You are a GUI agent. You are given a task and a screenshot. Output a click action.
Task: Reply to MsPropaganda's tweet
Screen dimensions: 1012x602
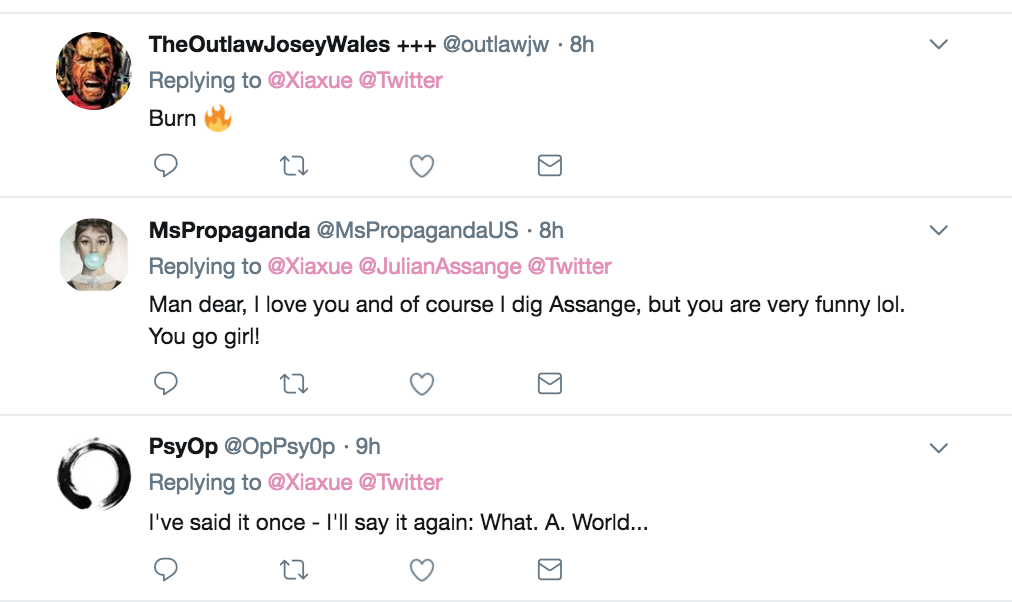(x=166, y=383)
